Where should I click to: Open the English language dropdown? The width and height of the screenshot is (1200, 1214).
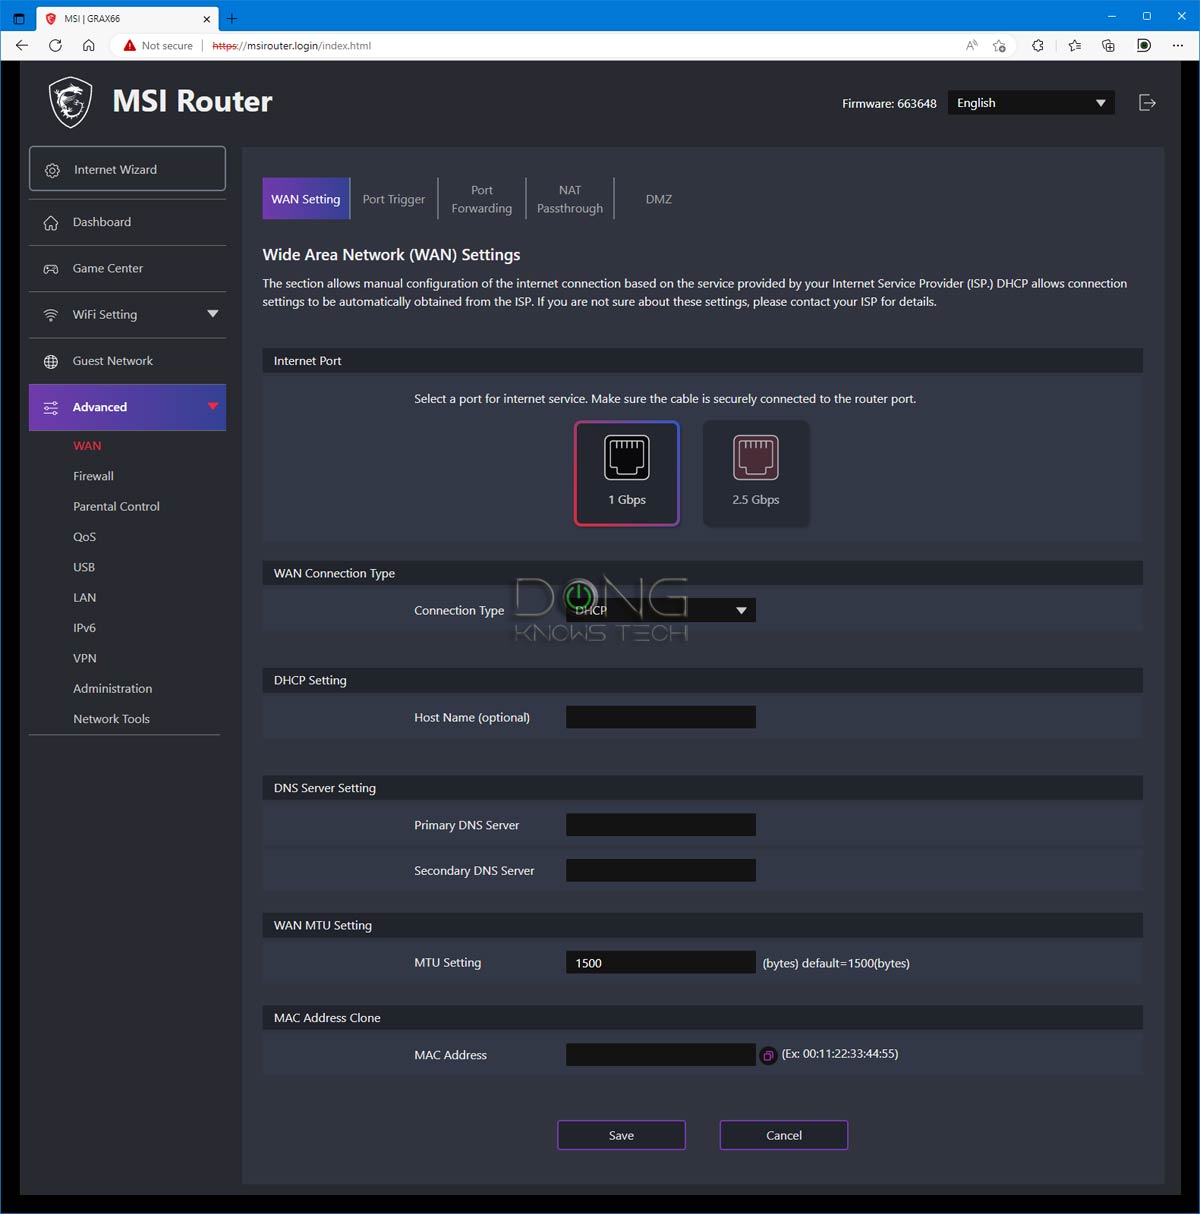1030,103
